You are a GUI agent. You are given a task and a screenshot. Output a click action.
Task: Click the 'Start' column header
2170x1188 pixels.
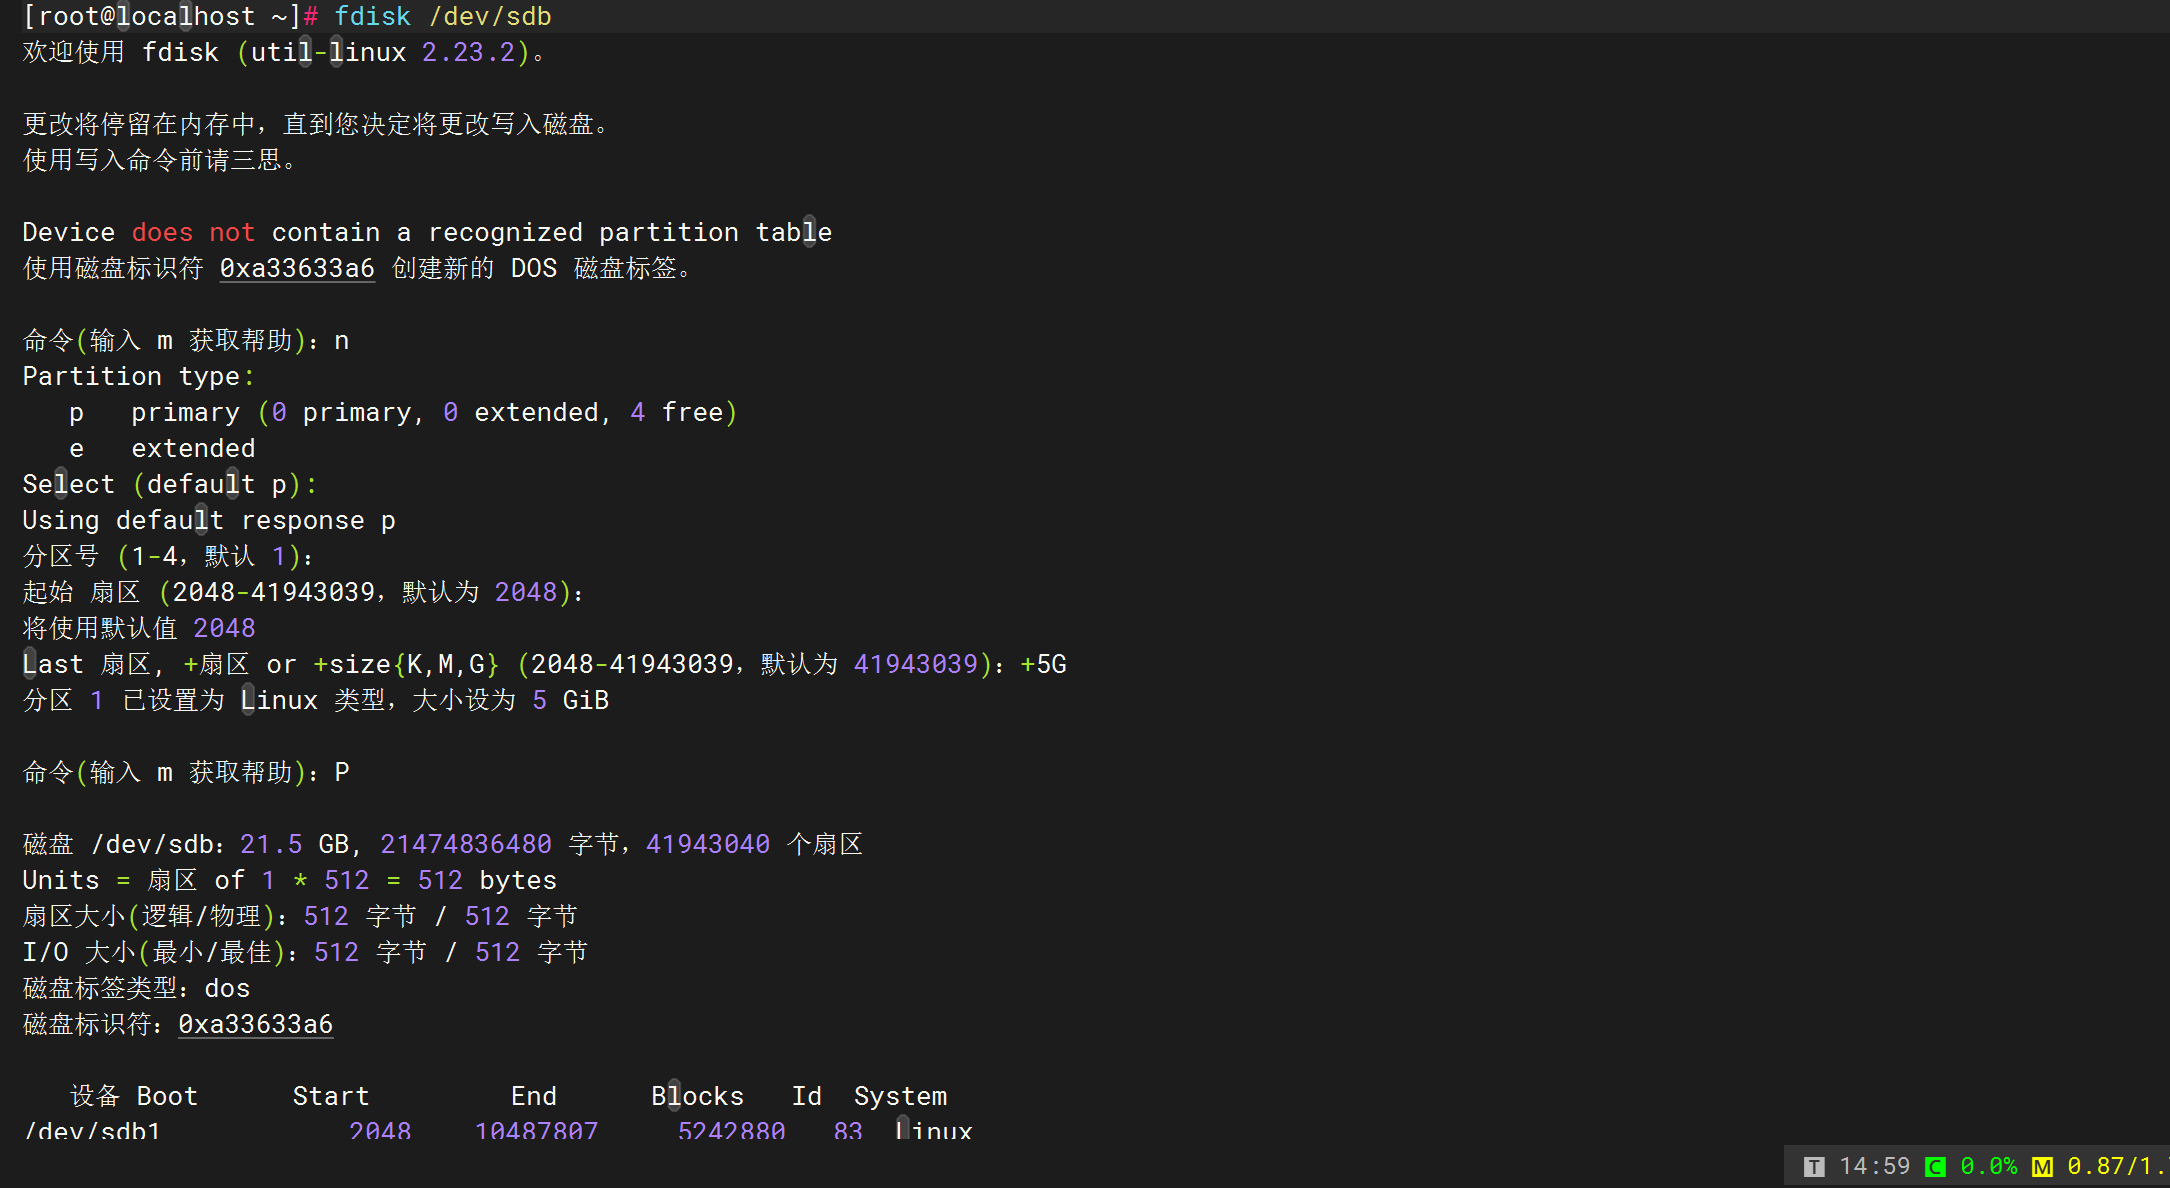[x=331, y=1096]
